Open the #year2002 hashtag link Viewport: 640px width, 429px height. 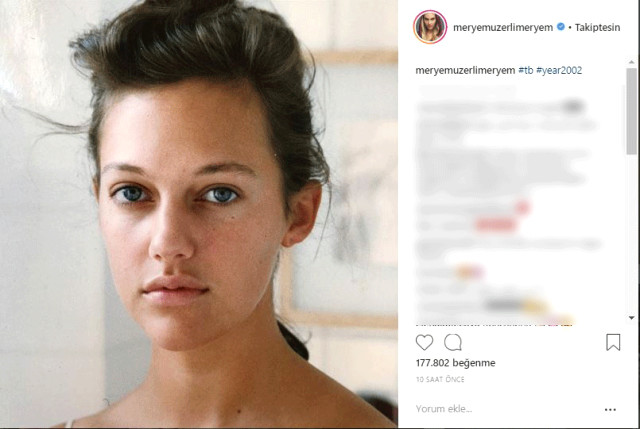pos(559,70)
